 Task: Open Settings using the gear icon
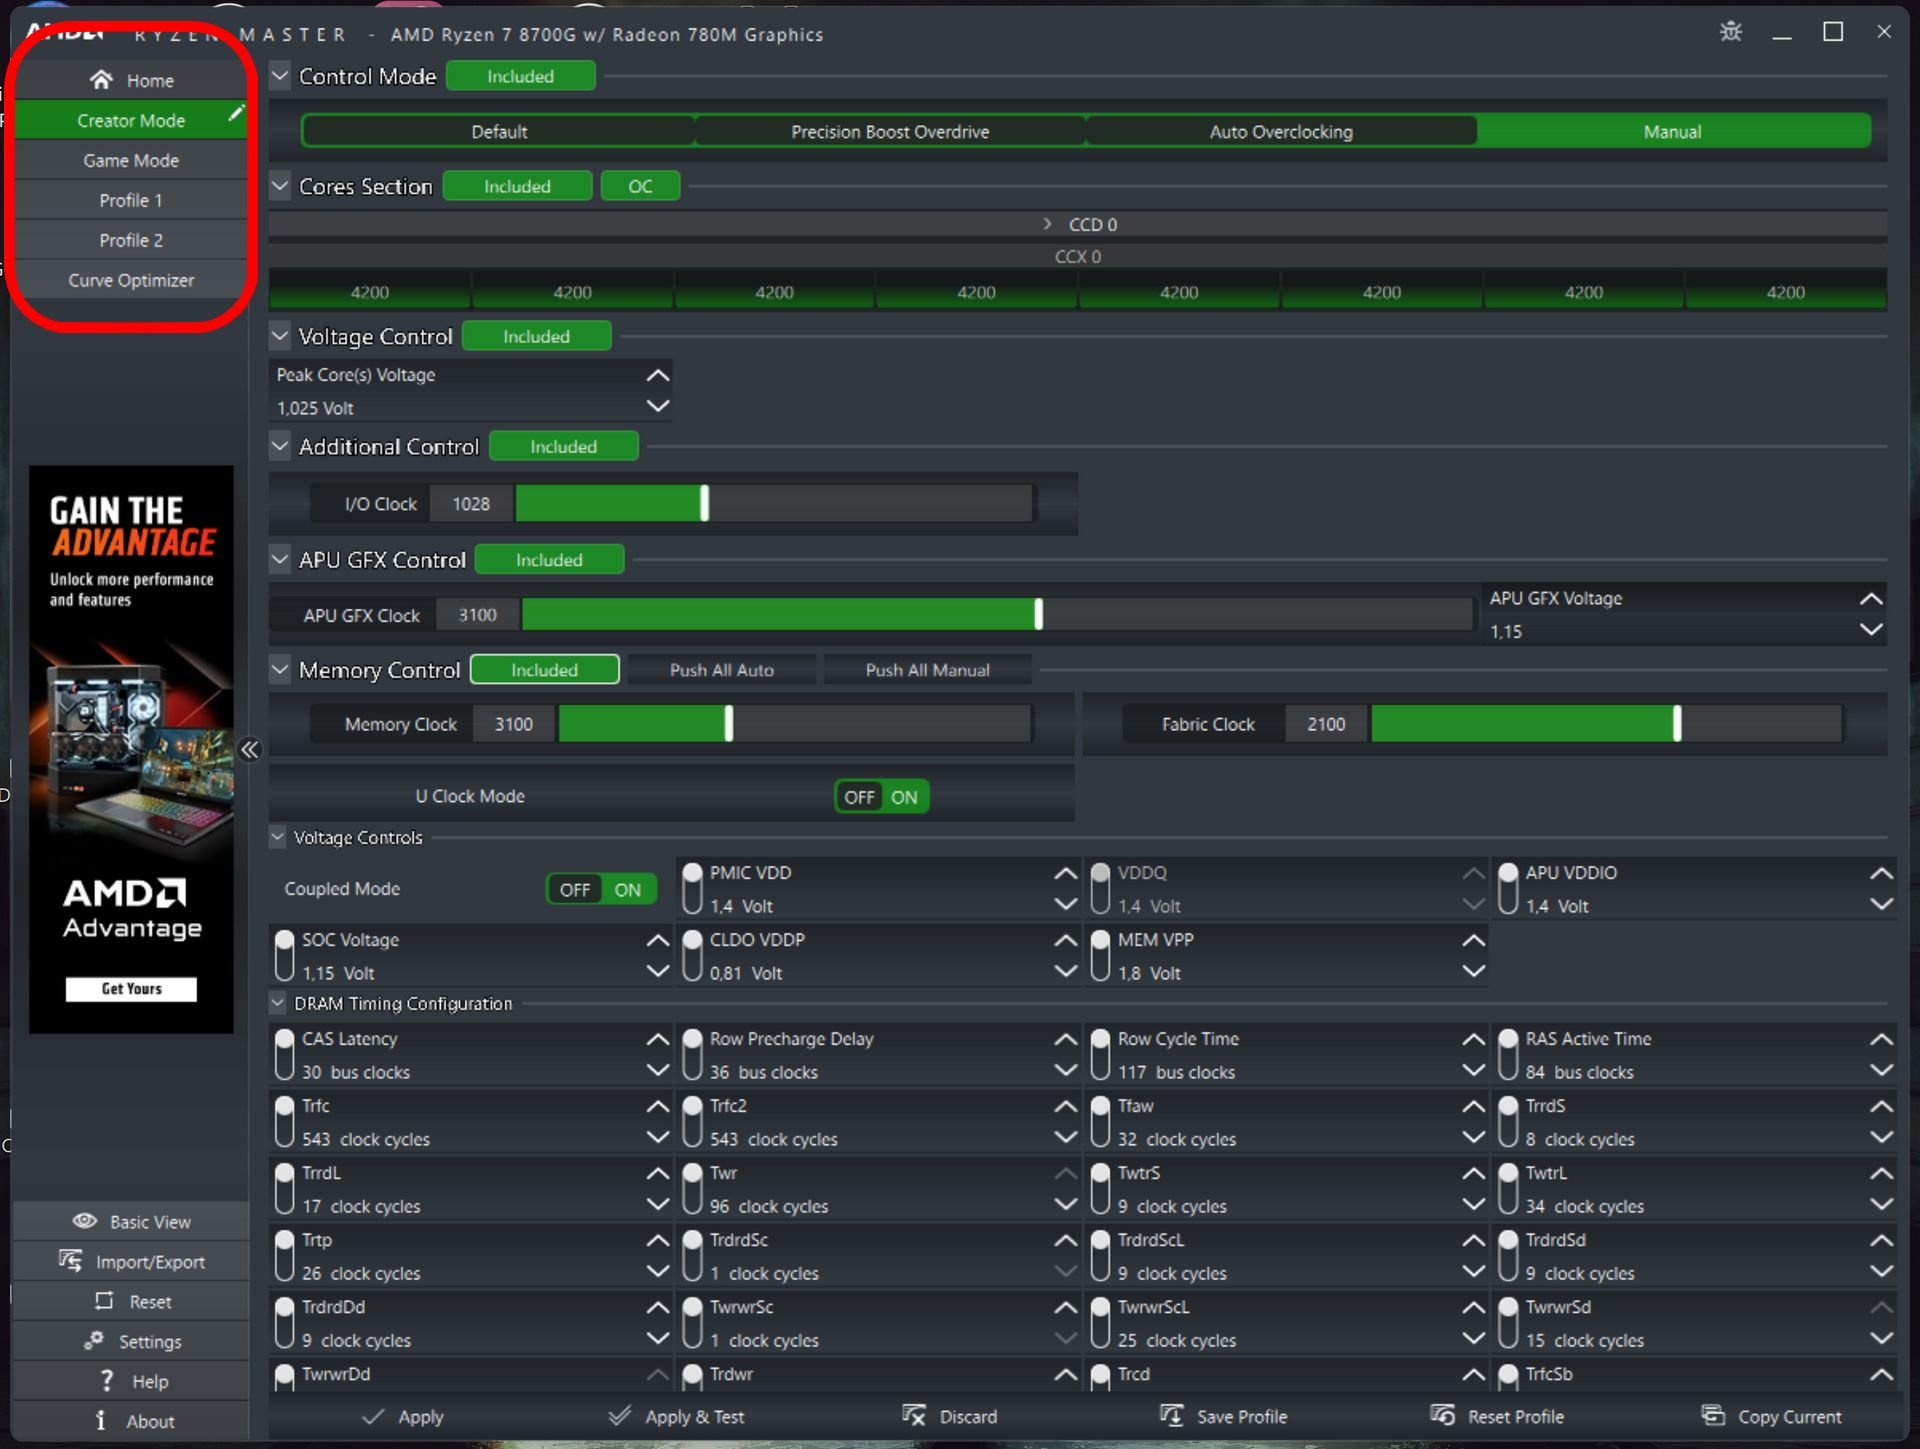click(x=94, y=1341)
